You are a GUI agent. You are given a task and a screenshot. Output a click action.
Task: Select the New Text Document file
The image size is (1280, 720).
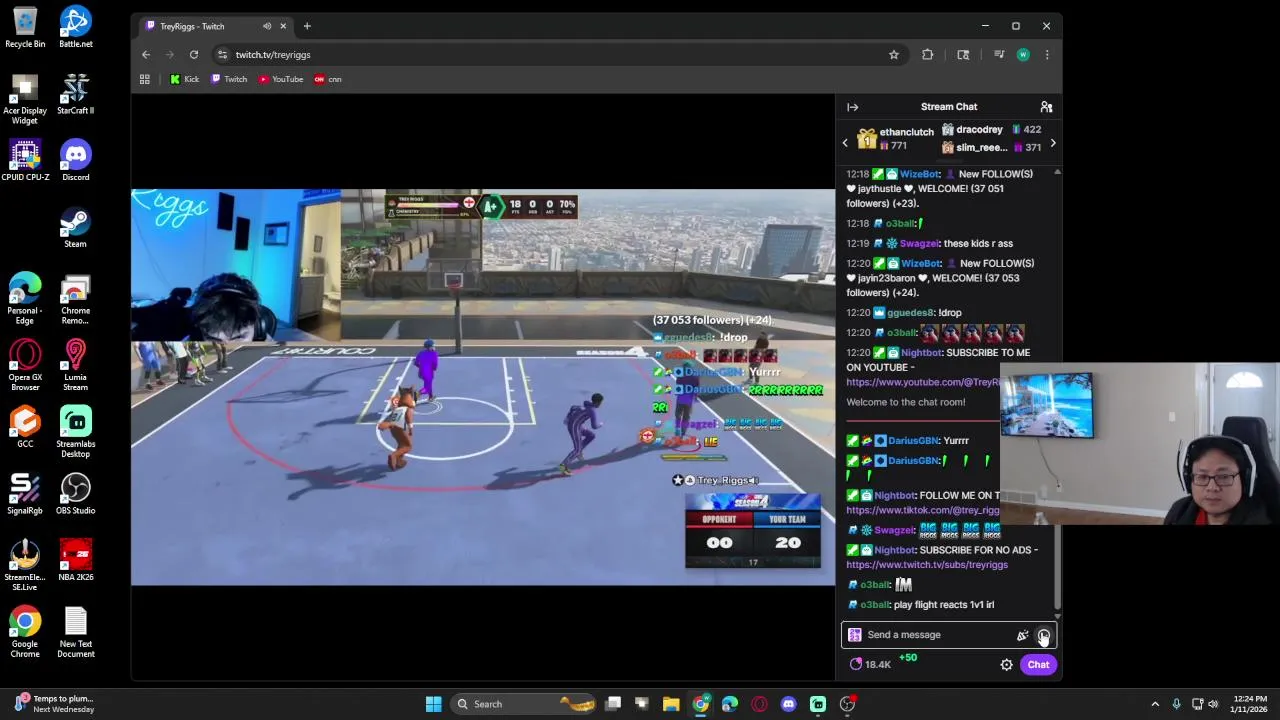[x=75, y=632]
